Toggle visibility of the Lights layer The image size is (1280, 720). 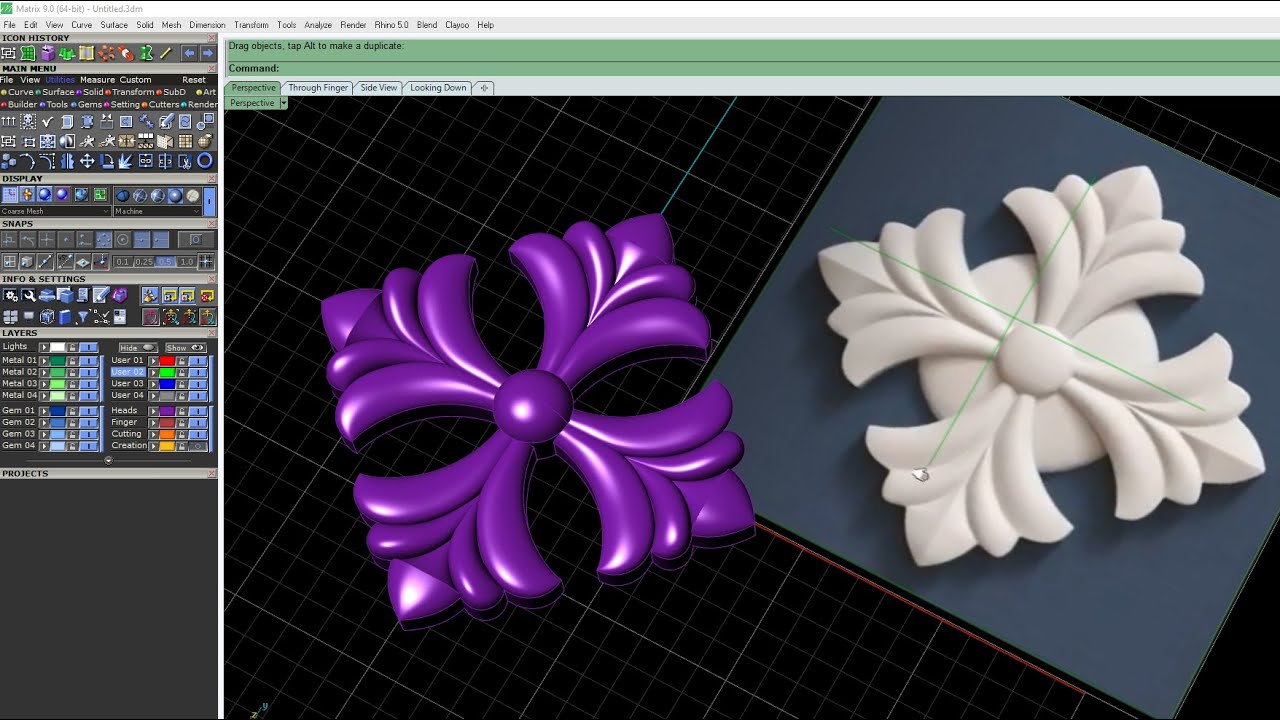[88, 347]
